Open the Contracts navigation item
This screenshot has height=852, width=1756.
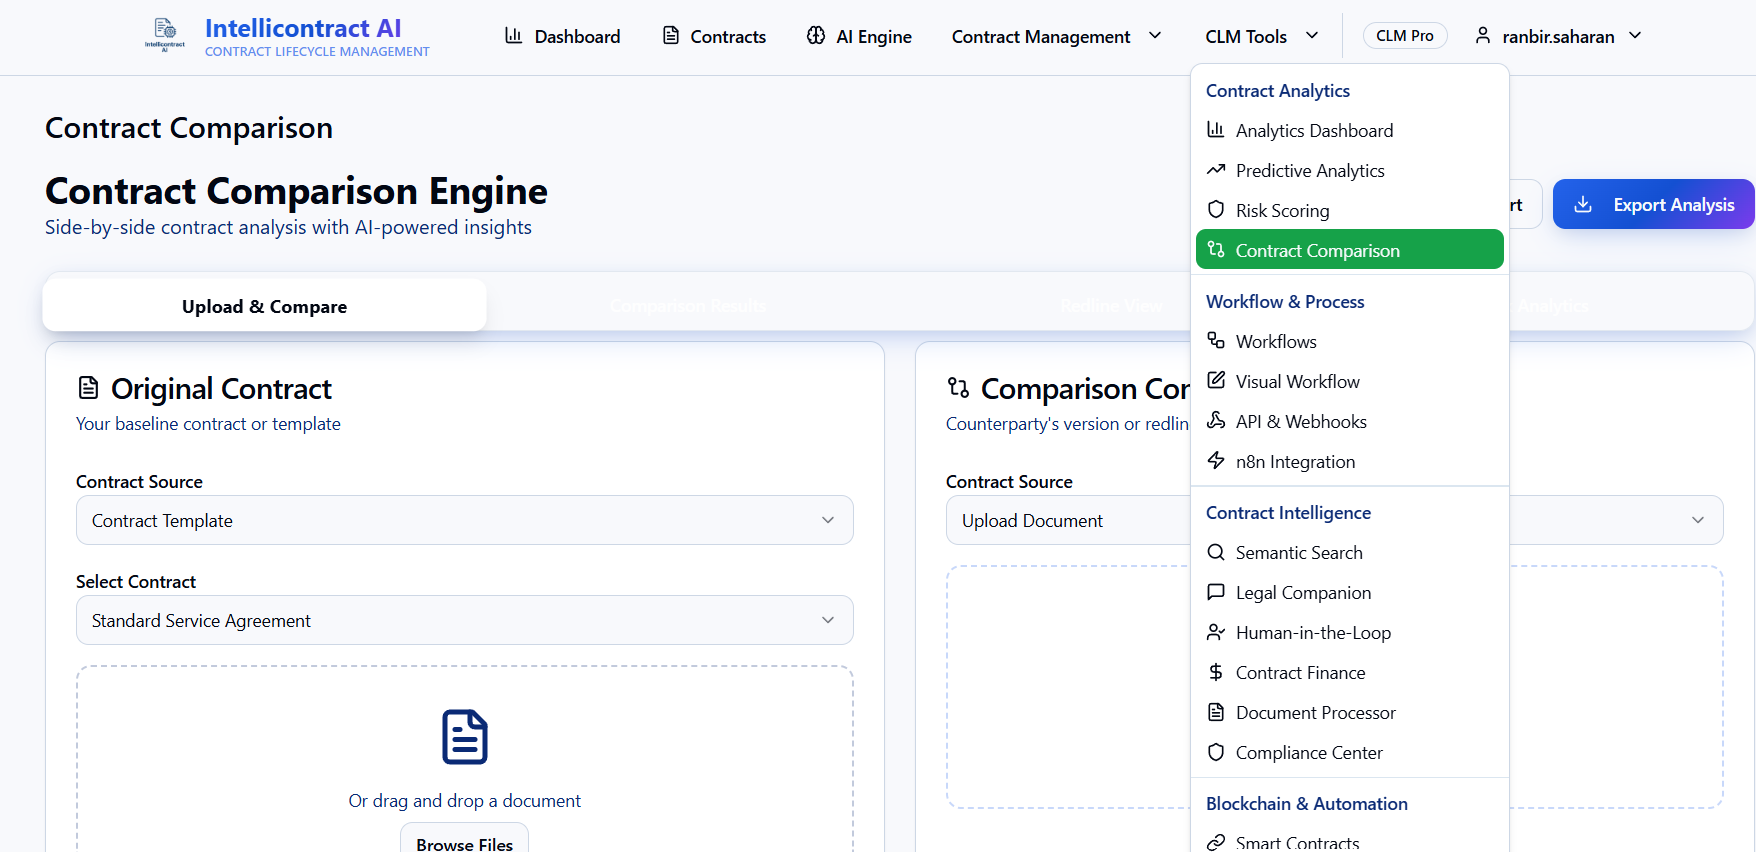pyautogui.click(x=714, y=36)
